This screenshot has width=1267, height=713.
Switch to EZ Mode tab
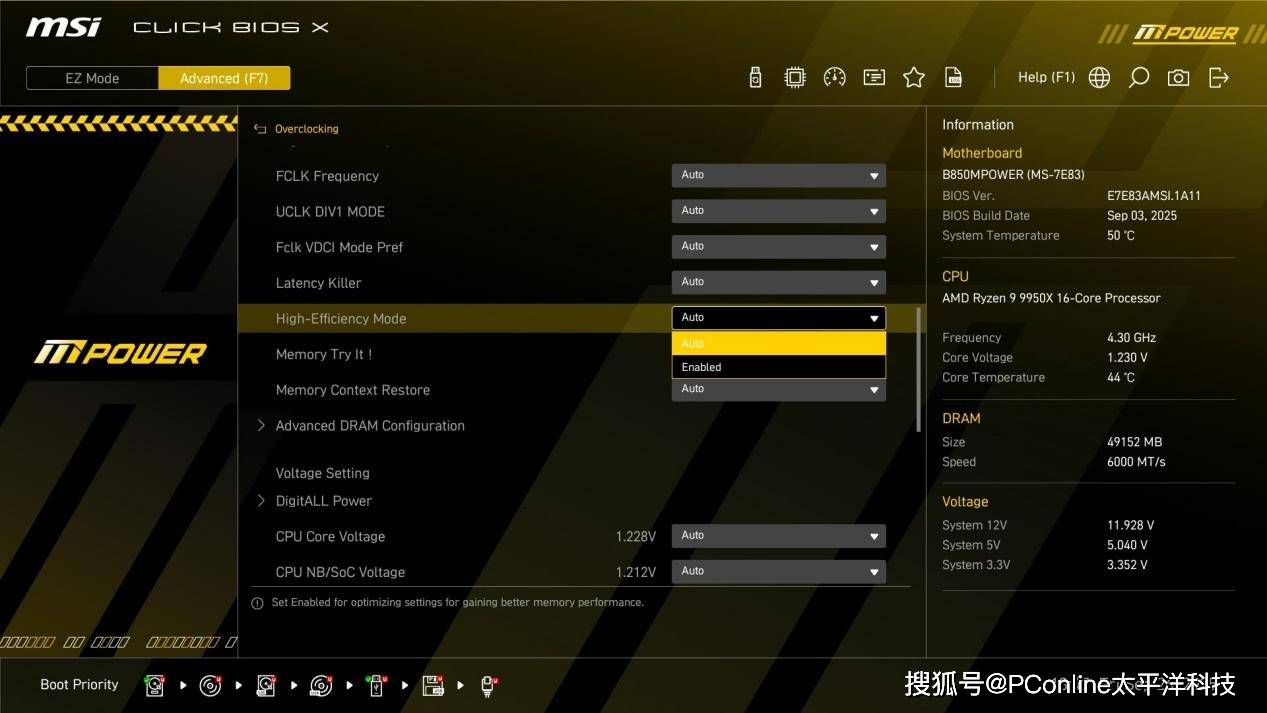[x=92, y=78]
